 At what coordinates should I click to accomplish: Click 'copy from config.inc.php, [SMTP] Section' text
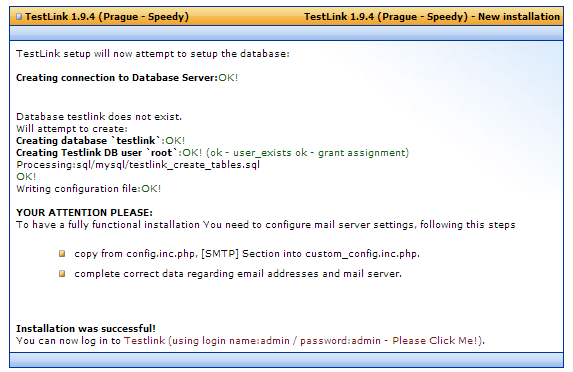point(177,254)
